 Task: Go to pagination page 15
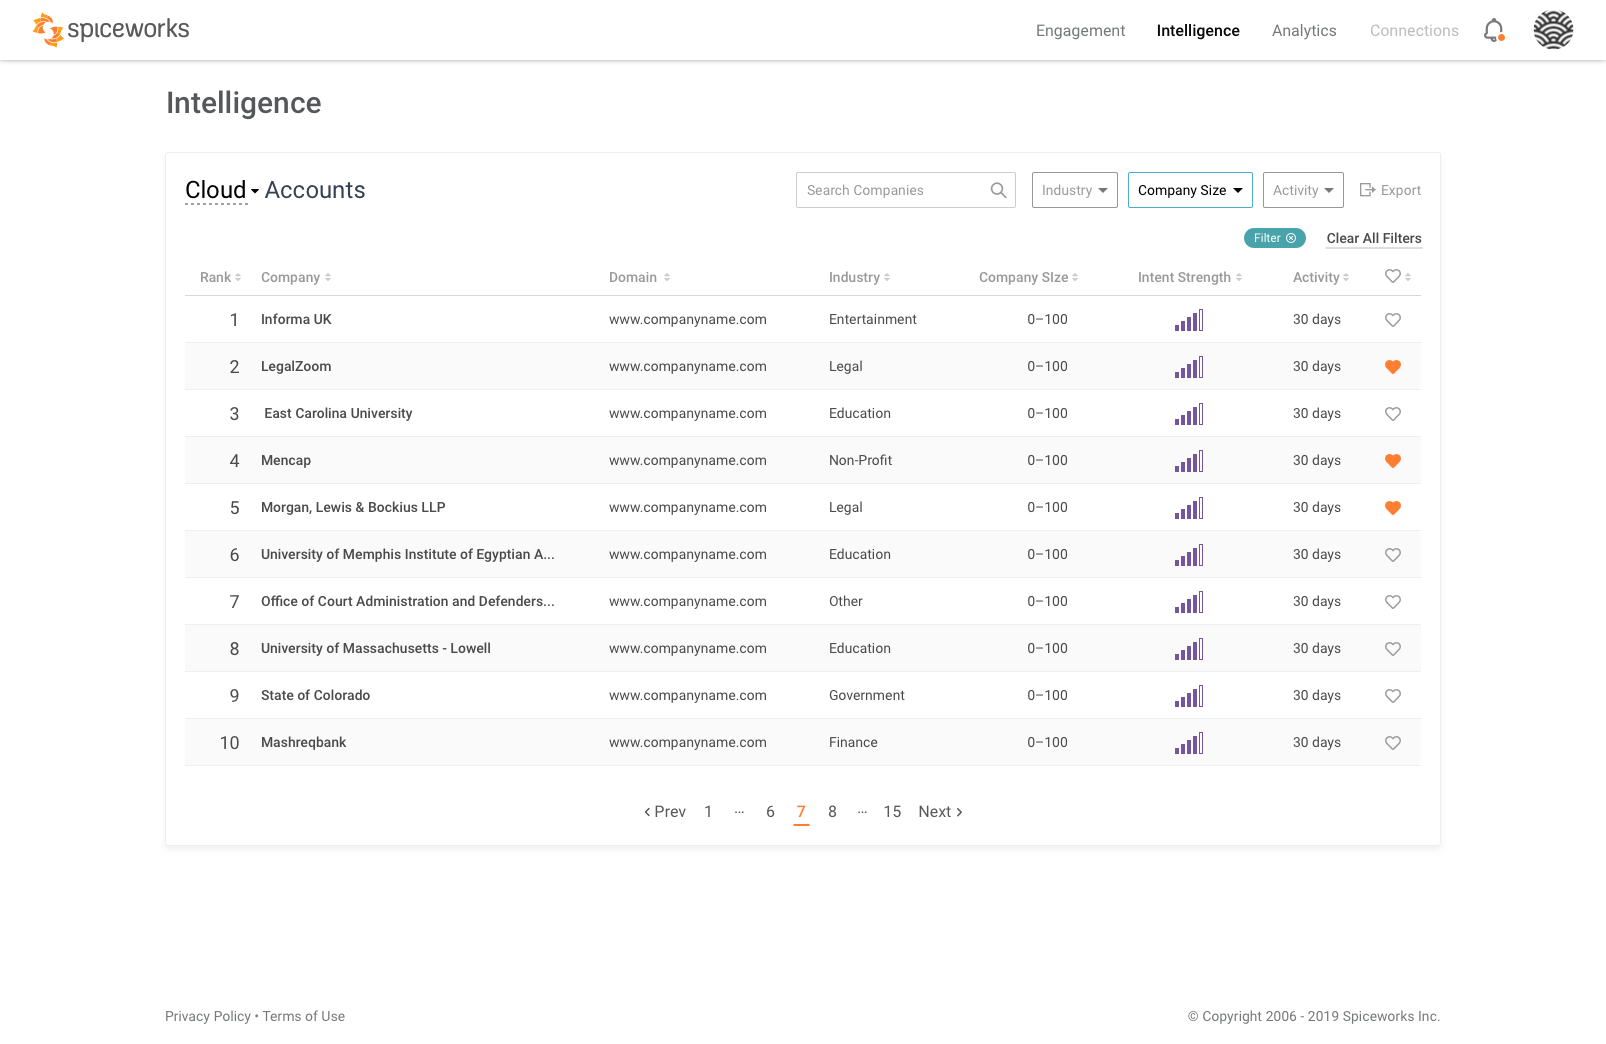pyautogui.click(x=892, y=812)
